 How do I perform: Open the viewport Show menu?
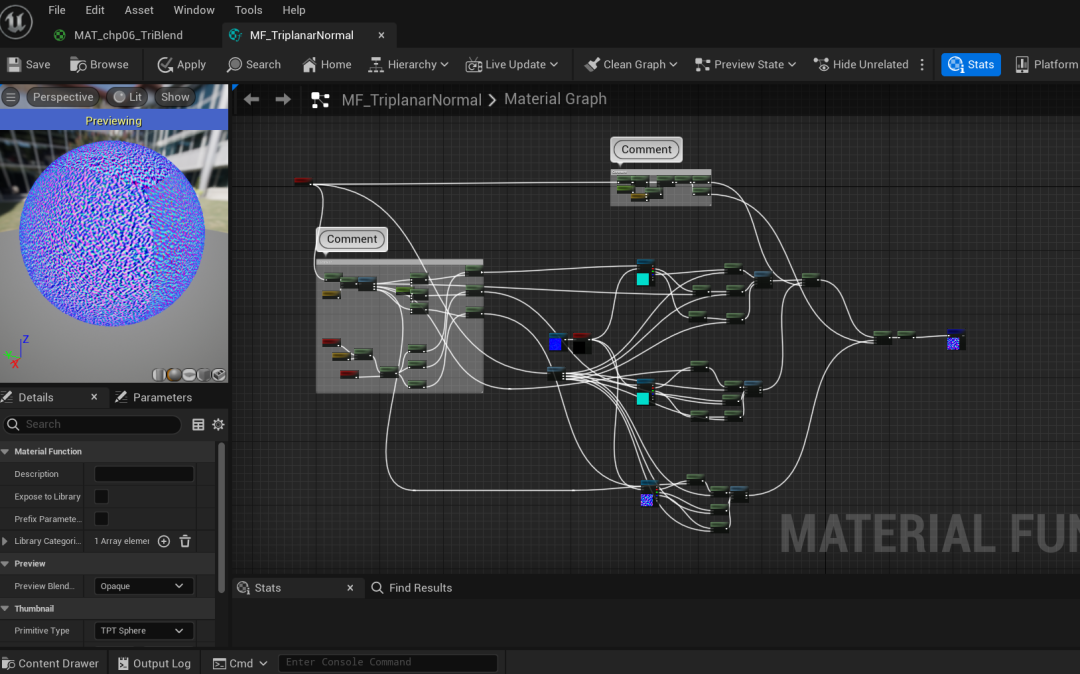click(x=175, y=97)
